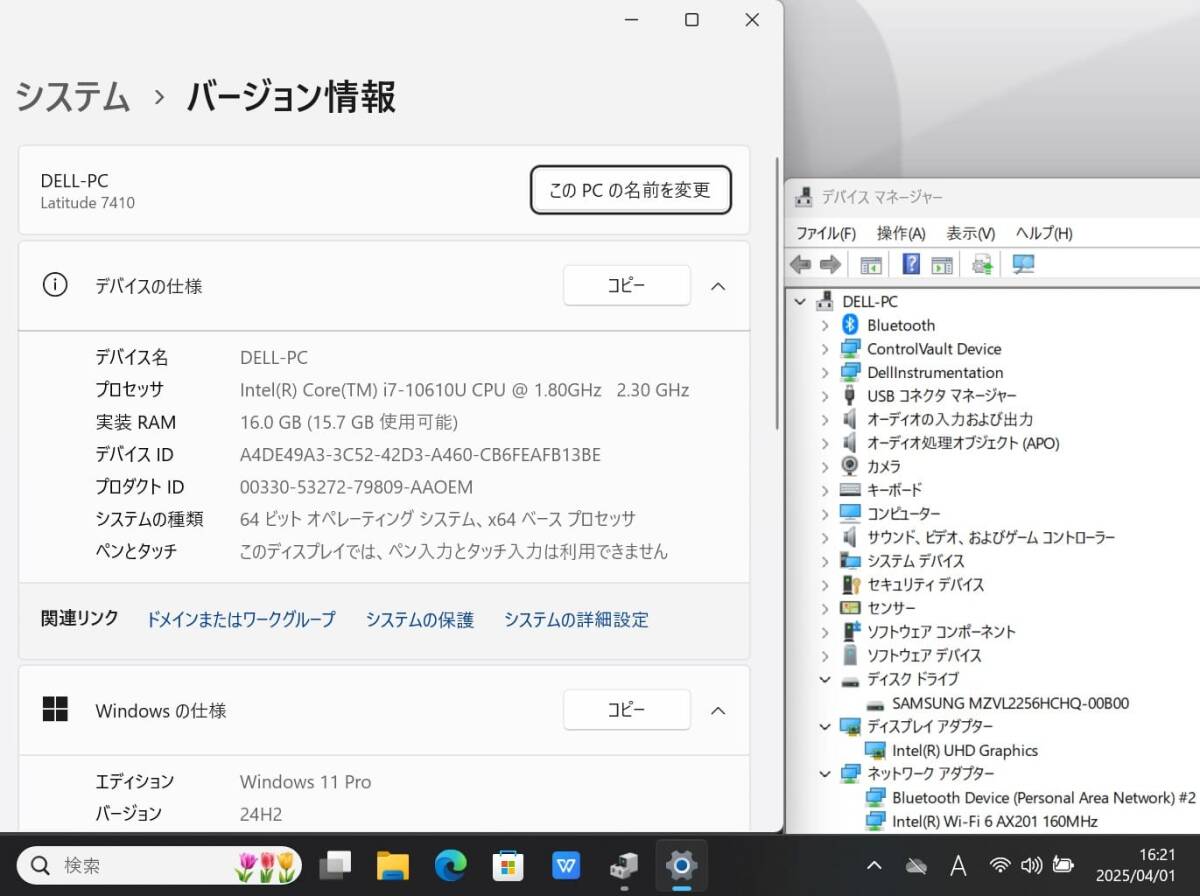Select Intel(R) Wi-Fi 6 AX201 160MHz
This screenshot has width=1200, height=896.
coord(995,821)
